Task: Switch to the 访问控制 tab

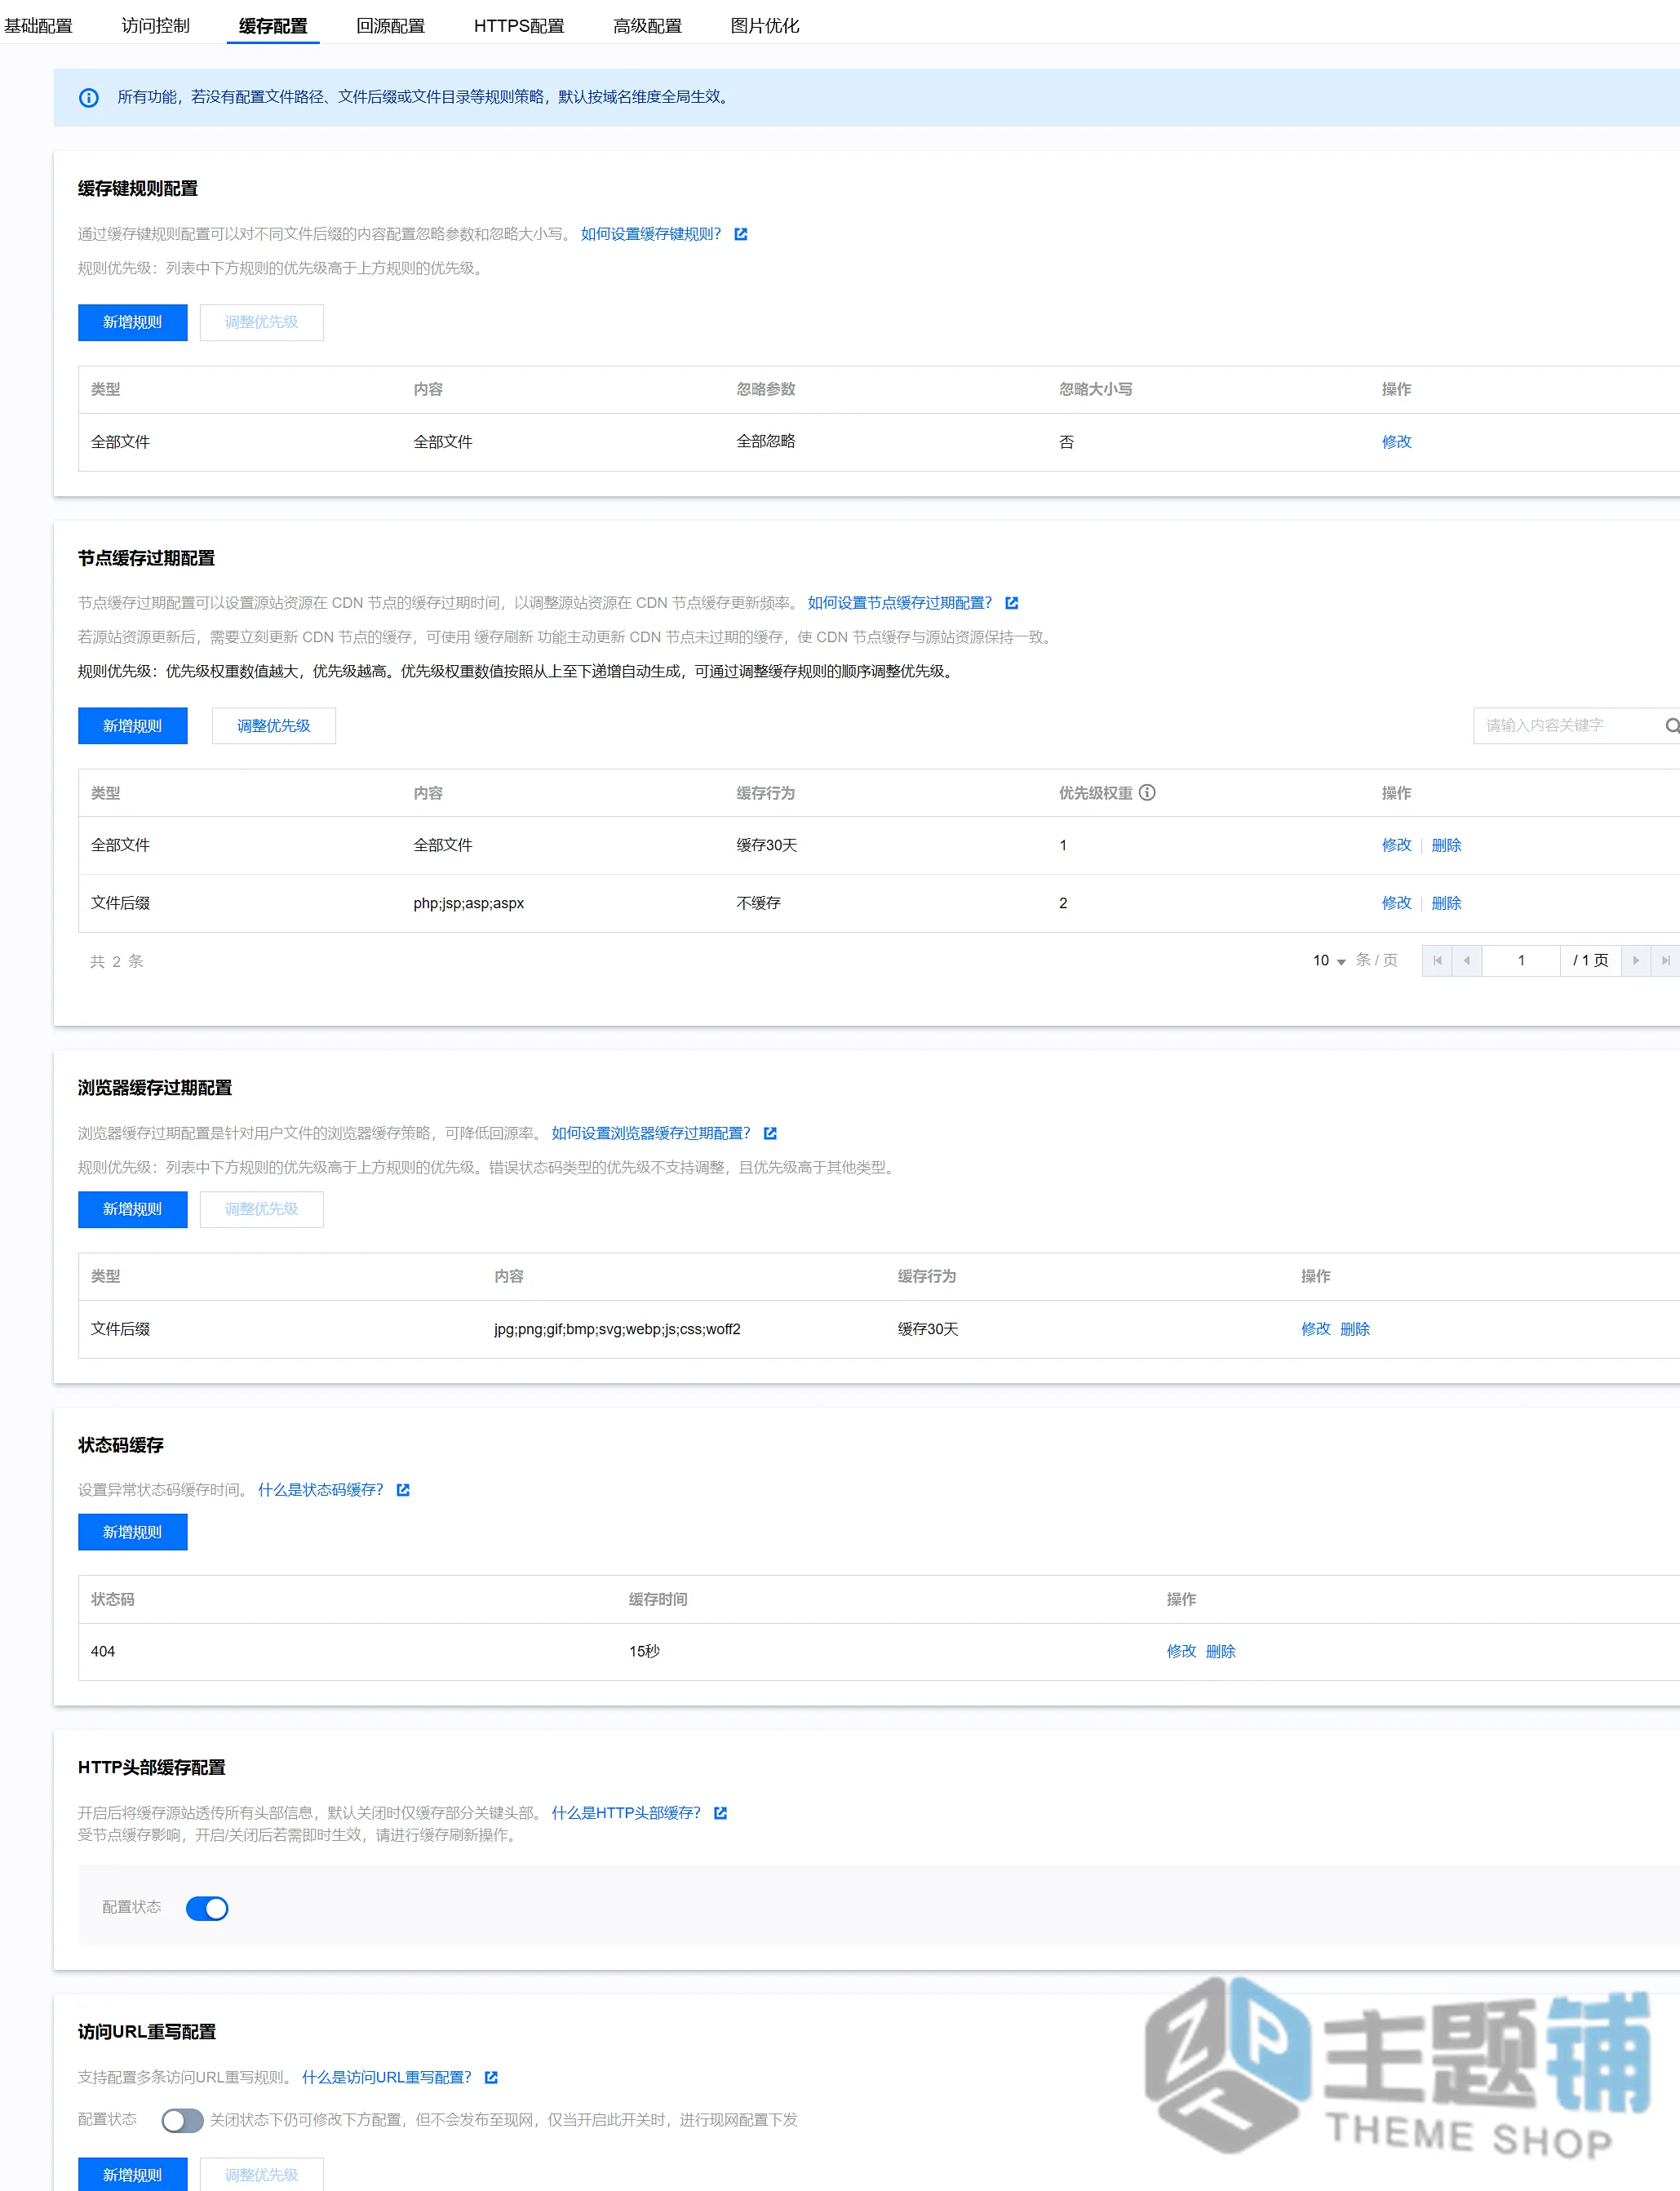Action: [155, 26]
